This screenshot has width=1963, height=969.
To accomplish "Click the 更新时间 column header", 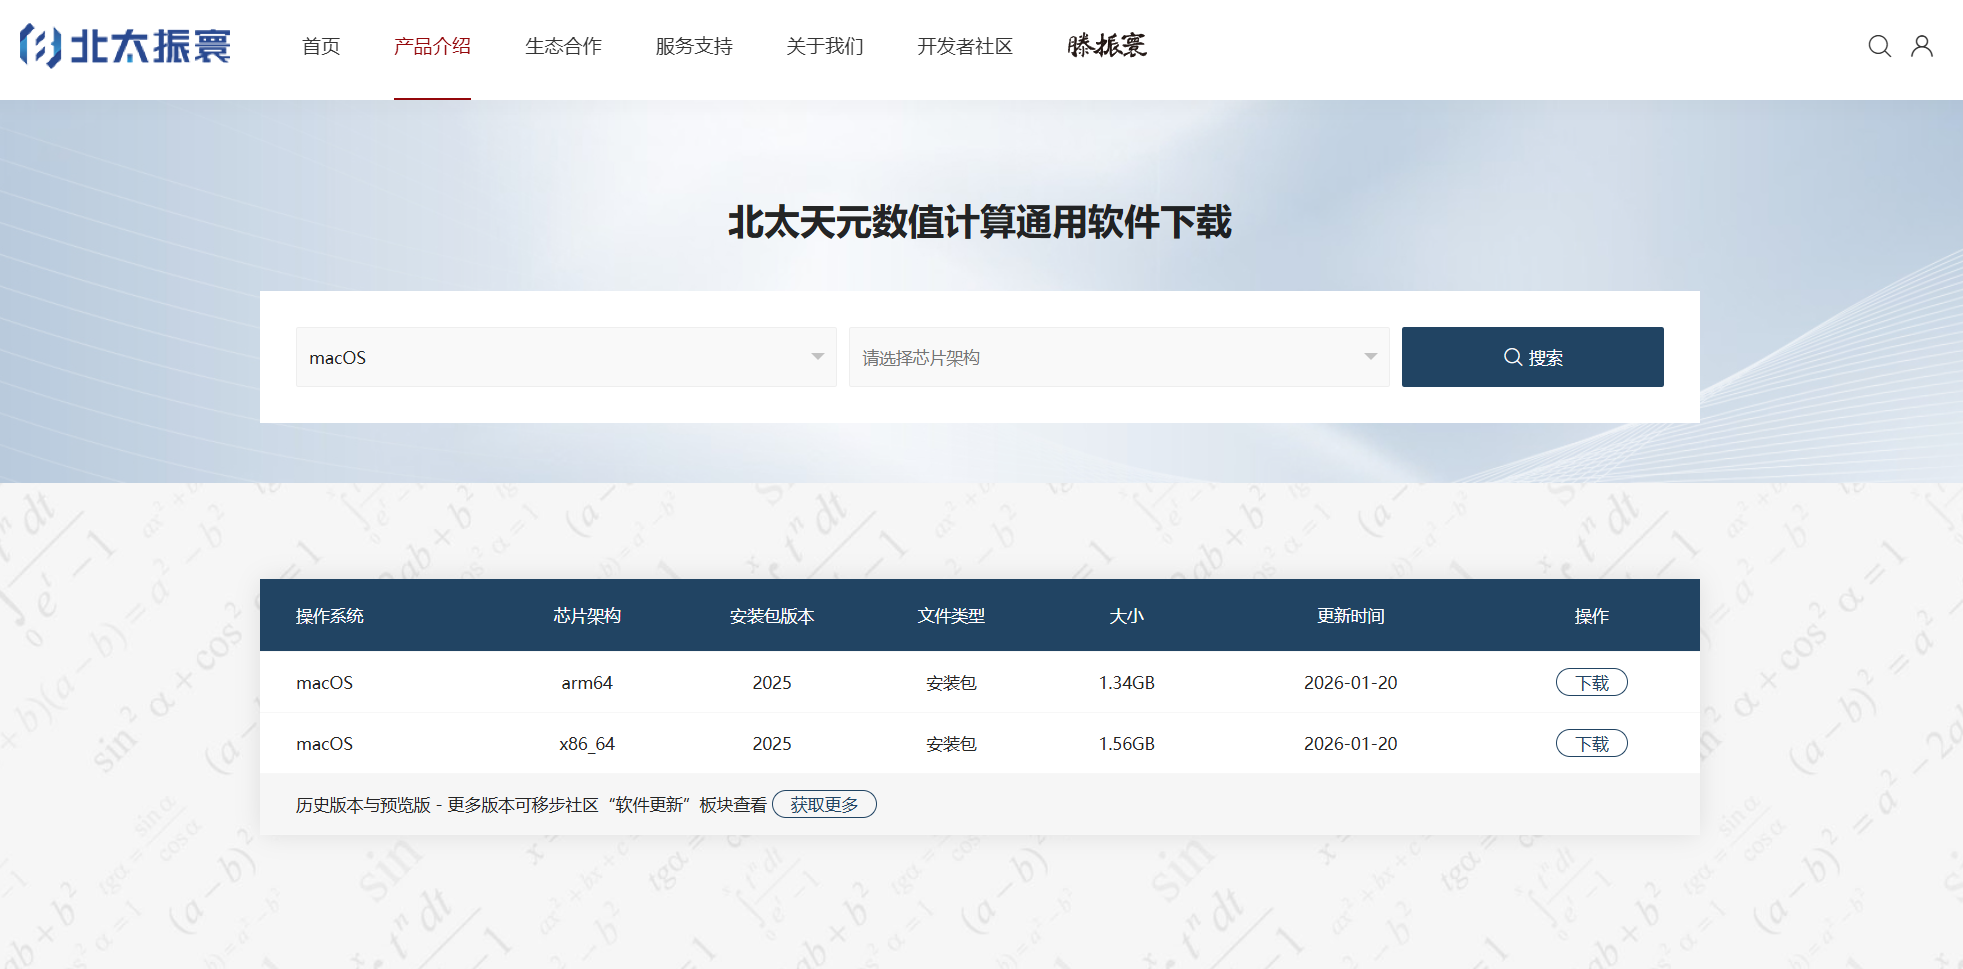I will coord(1350,616).
